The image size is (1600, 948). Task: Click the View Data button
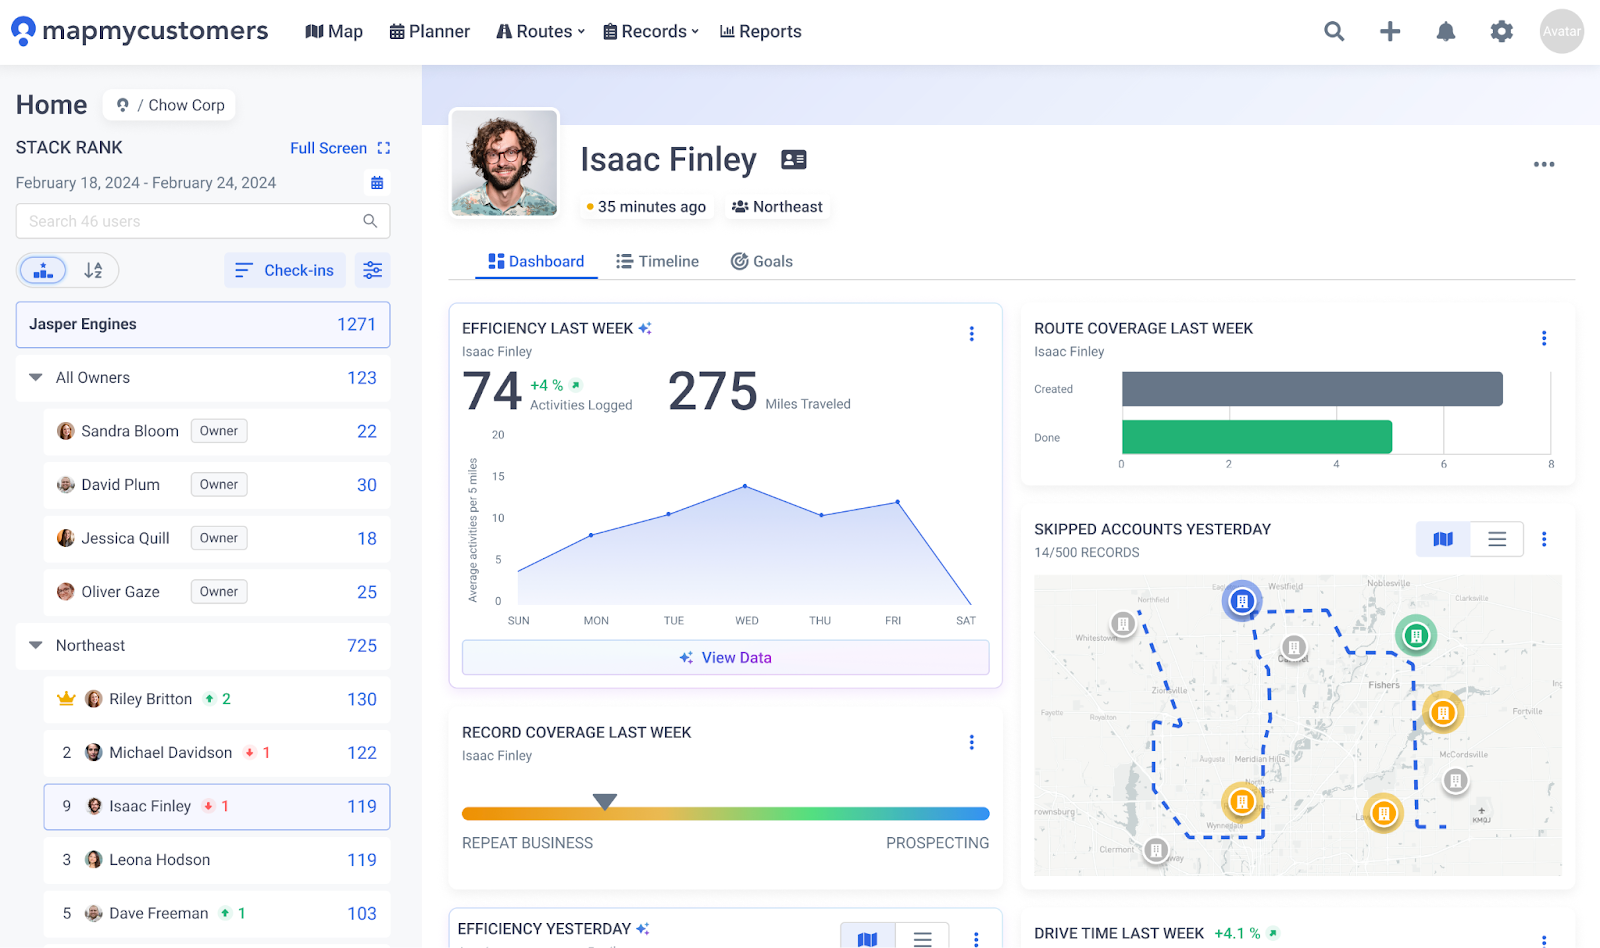click(x=726, y=657)
